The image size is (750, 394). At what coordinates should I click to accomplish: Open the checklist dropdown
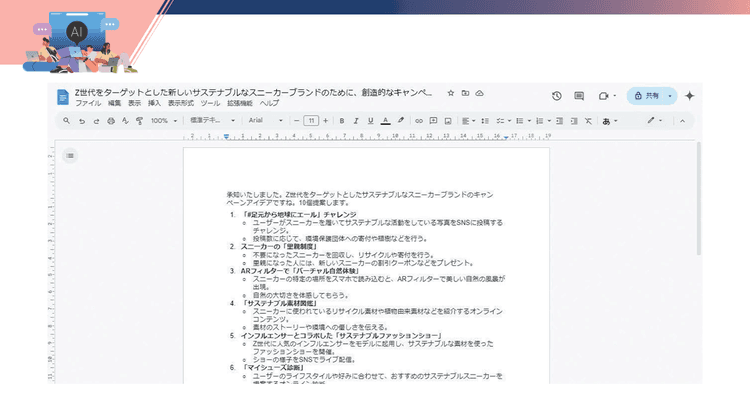(x=504, y=121)
